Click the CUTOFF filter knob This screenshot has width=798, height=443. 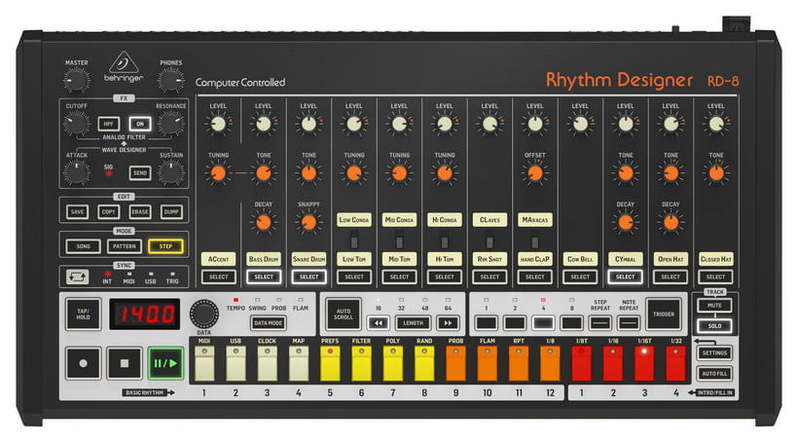click(x=76, y=124)
